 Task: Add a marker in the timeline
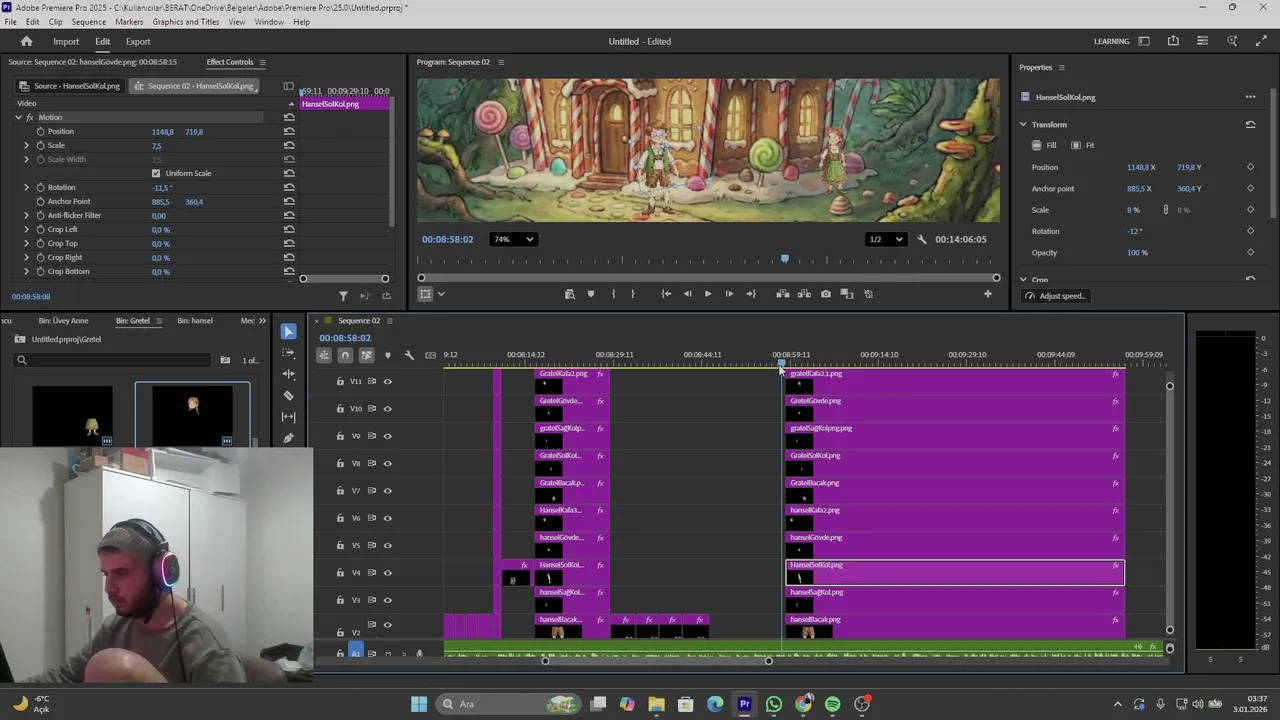(x=388, y=355)
